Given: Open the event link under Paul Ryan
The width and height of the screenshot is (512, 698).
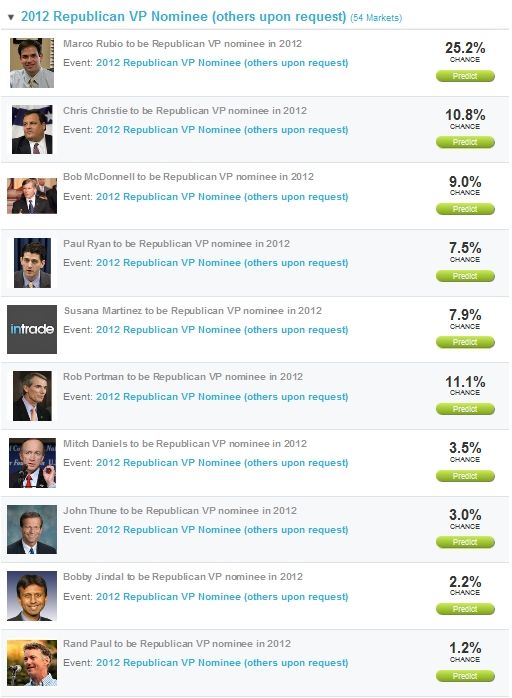Looking at the screenshot, I should click(x=222, y=263).
